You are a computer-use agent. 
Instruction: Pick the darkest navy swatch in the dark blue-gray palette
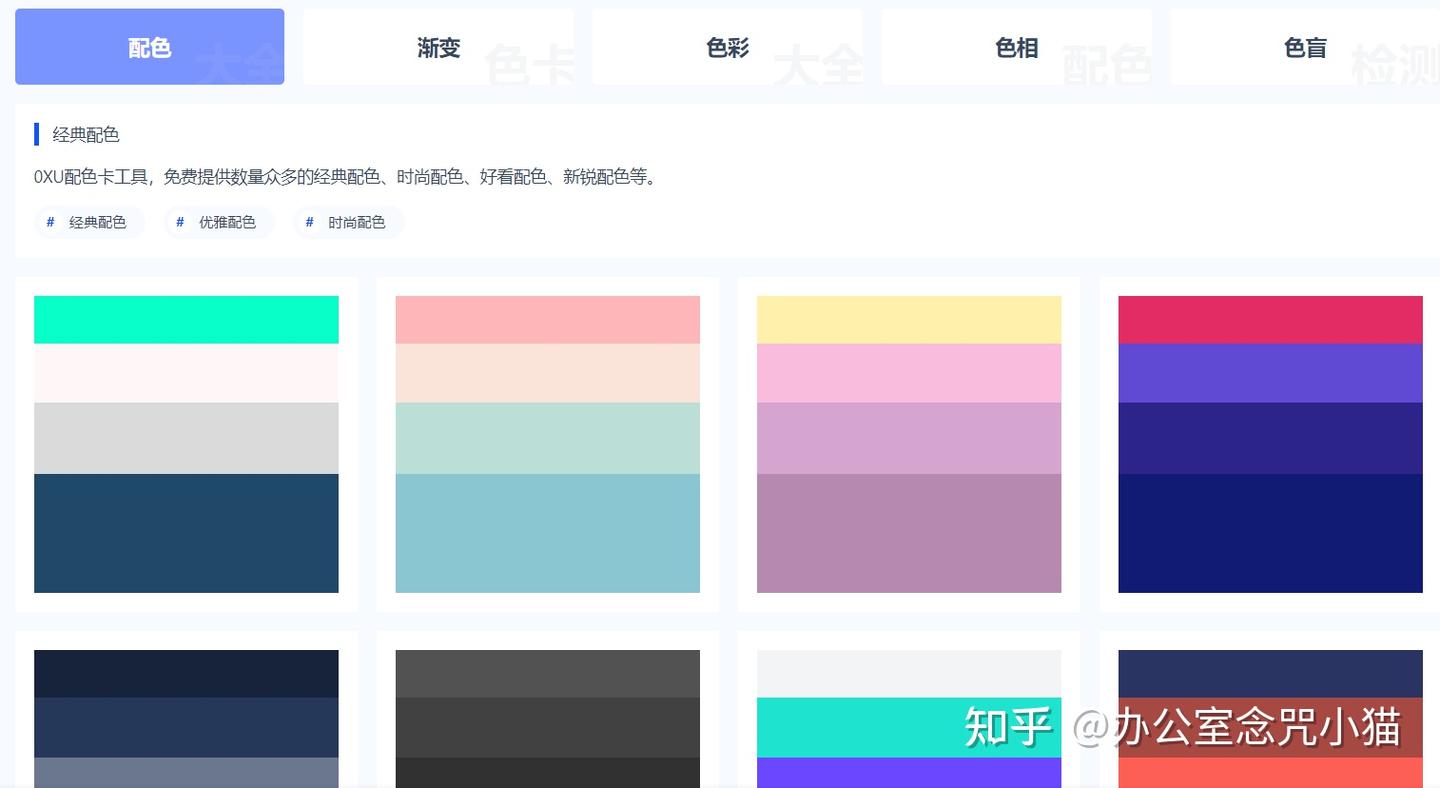tap(186, 674)
